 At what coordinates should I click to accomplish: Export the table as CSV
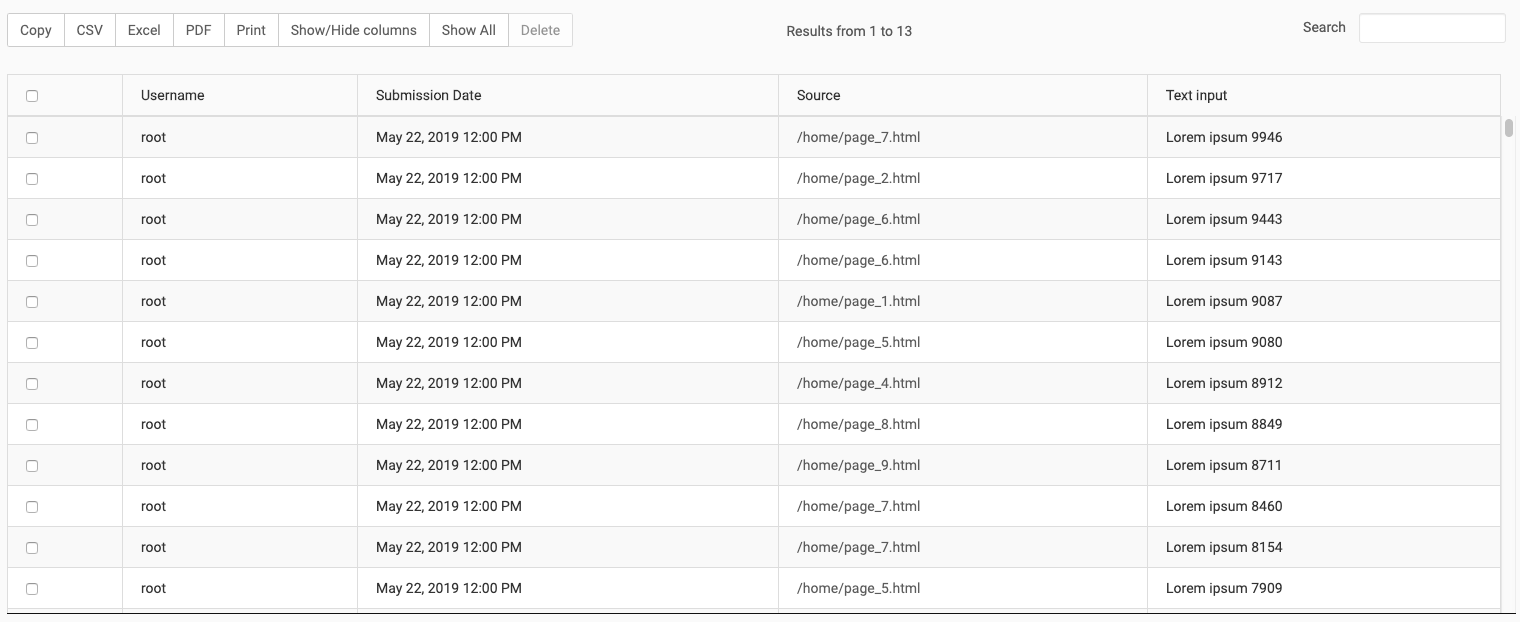click(89, 29)
